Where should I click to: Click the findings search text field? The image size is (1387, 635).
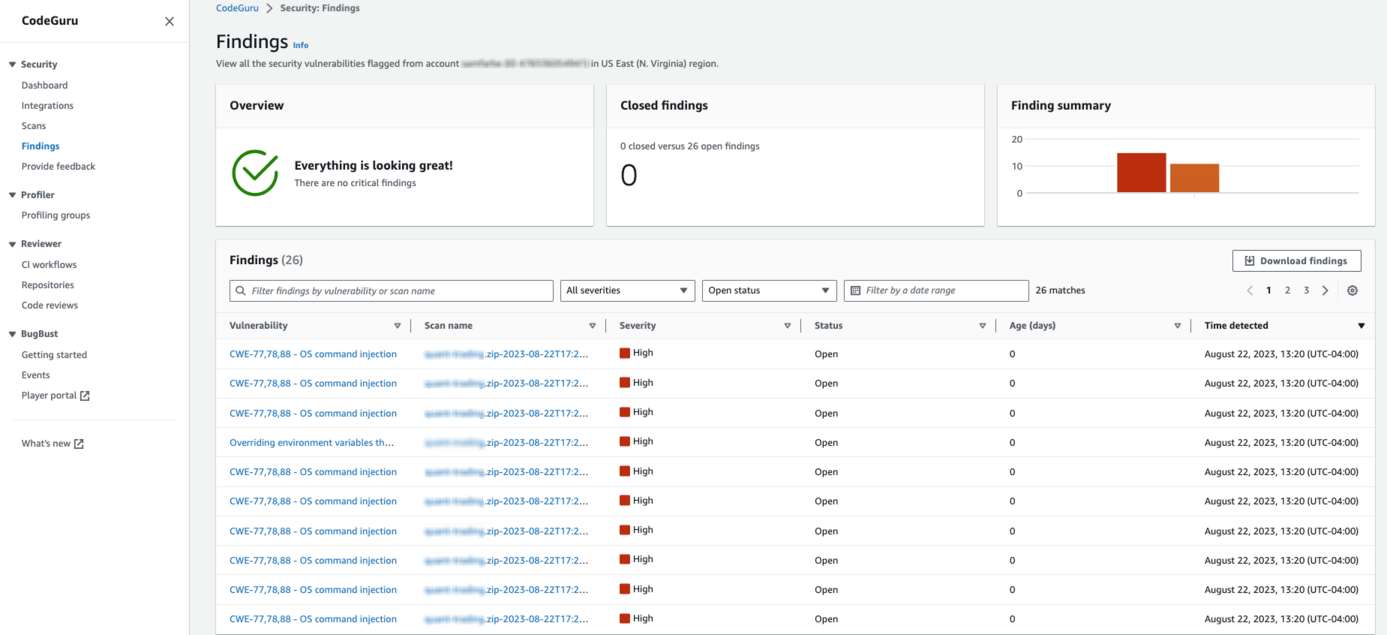click(391, 291)
